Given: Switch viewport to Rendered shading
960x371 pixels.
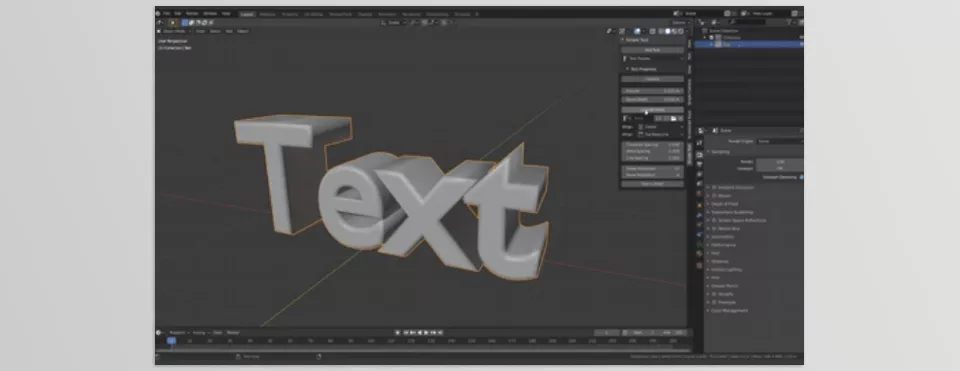Looking at the screenshot, I should [x=680, y=31].
